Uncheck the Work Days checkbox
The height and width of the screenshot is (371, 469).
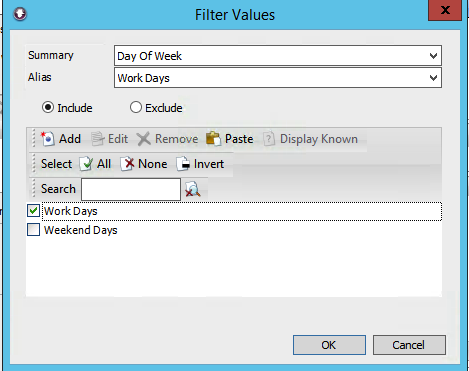click(33, 211)
